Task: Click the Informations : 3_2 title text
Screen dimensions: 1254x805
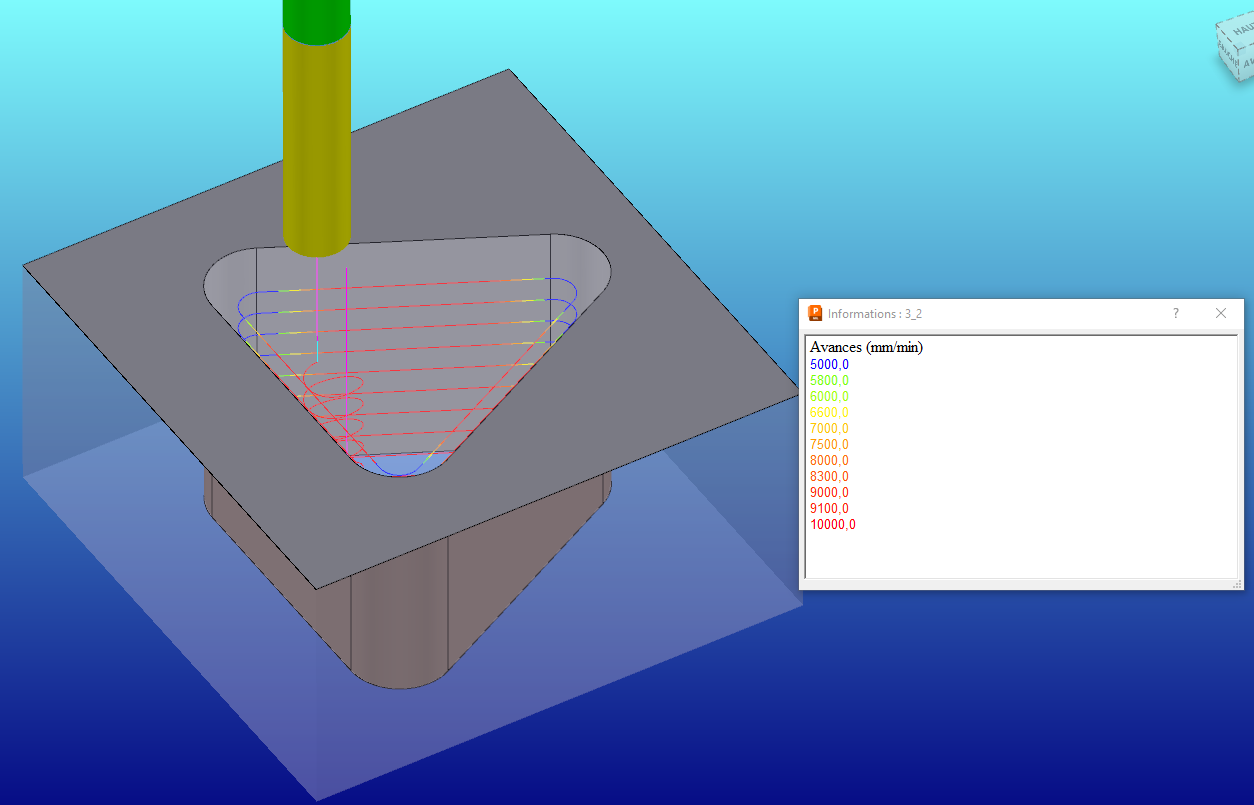Action: pos(875,314)
